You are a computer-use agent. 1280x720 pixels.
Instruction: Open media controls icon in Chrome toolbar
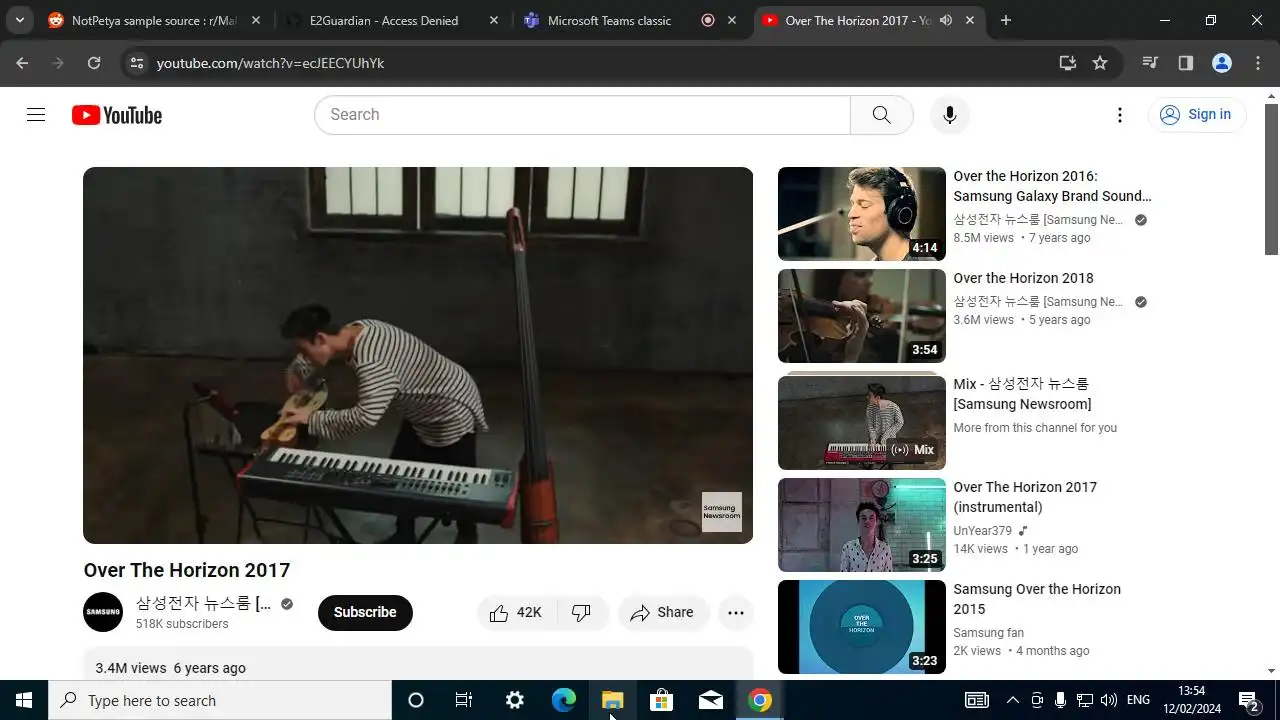point(1150,63)
